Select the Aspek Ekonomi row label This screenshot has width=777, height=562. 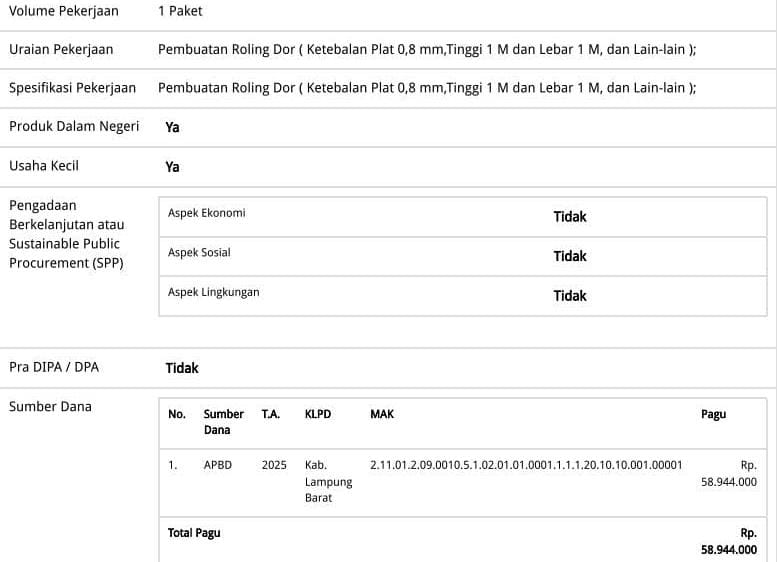206,213
